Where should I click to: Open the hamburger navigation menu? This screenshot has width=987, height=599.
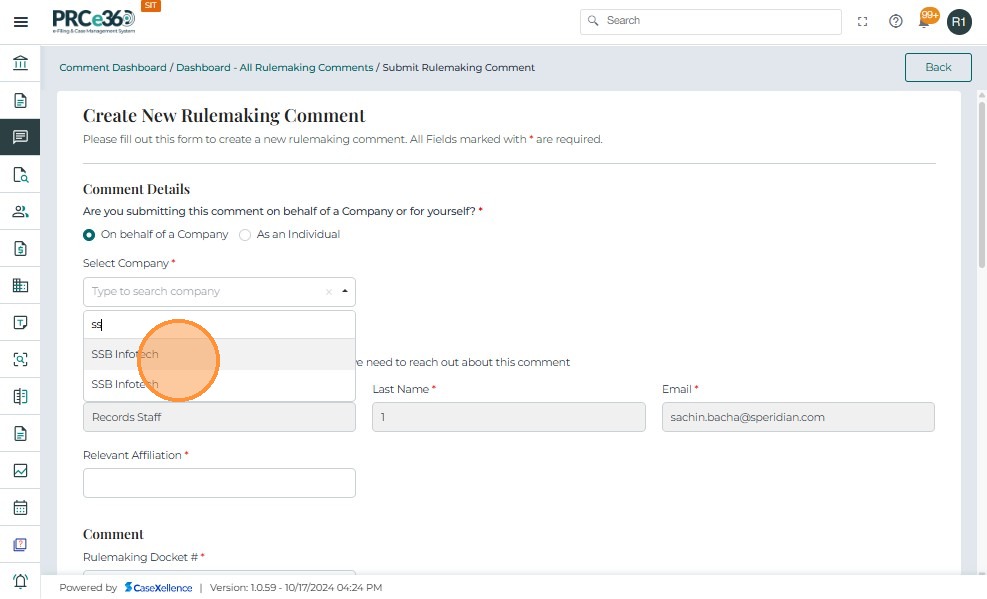coord(20,22)
